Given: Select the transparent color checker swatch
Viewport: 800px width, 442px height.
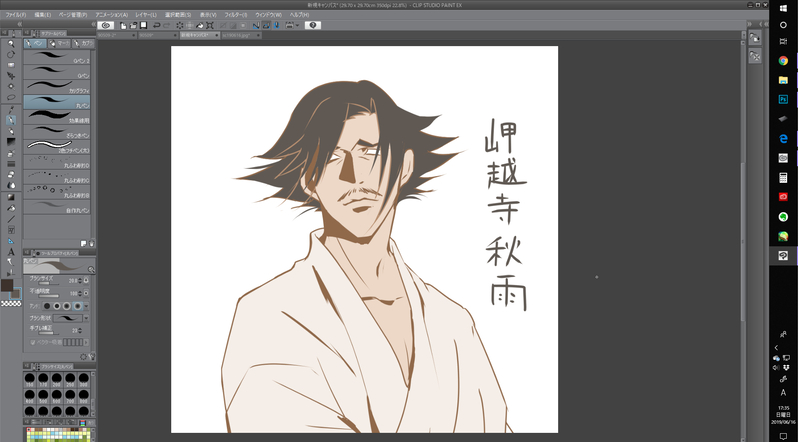Looking at the screenshot, I should coord(11,304).
